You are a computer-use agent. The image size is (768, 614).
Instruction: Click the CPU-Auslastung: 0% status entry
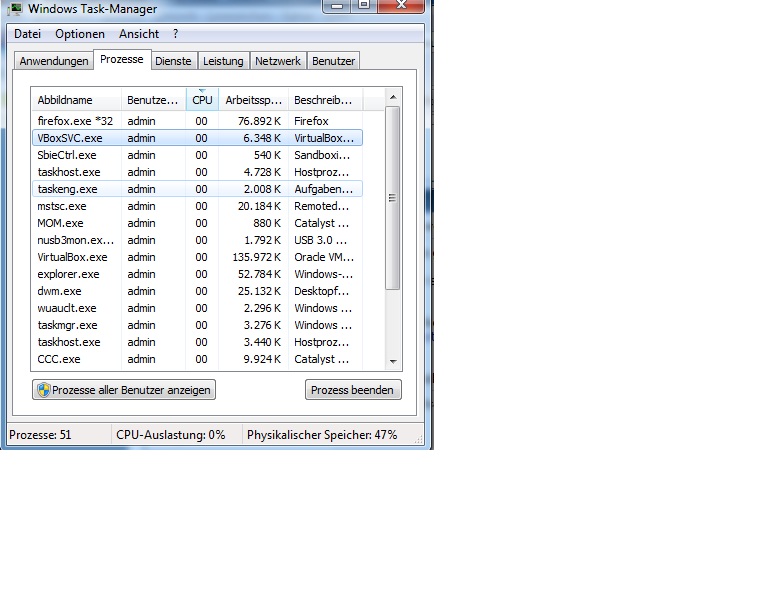pyautogui.click(x=170, y=435)
